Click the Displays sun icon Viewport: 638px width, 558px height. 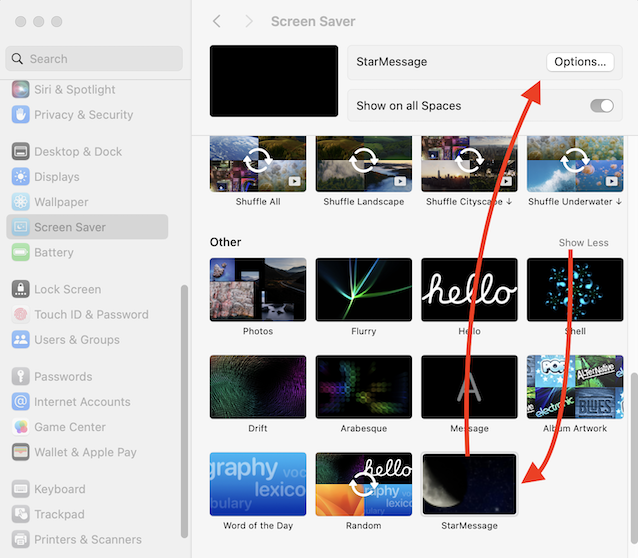tap(20, 177)
